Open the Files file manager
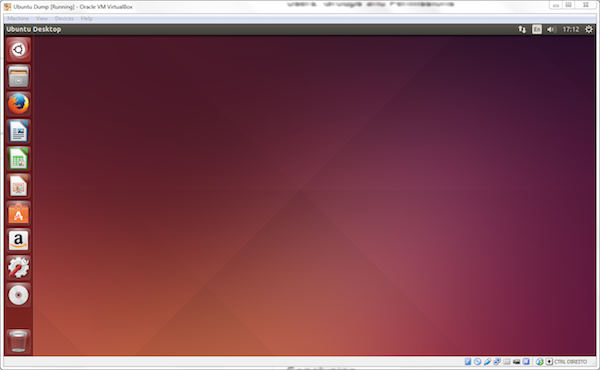This screenshot has width=600, height=370. coord(18,77)
